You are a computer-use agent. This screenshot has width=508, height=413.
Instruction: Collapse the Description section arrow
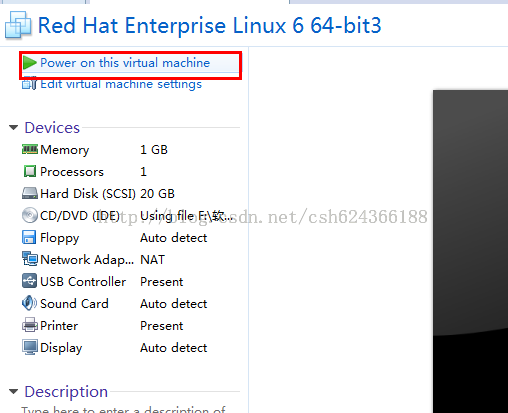click(13, 391)
